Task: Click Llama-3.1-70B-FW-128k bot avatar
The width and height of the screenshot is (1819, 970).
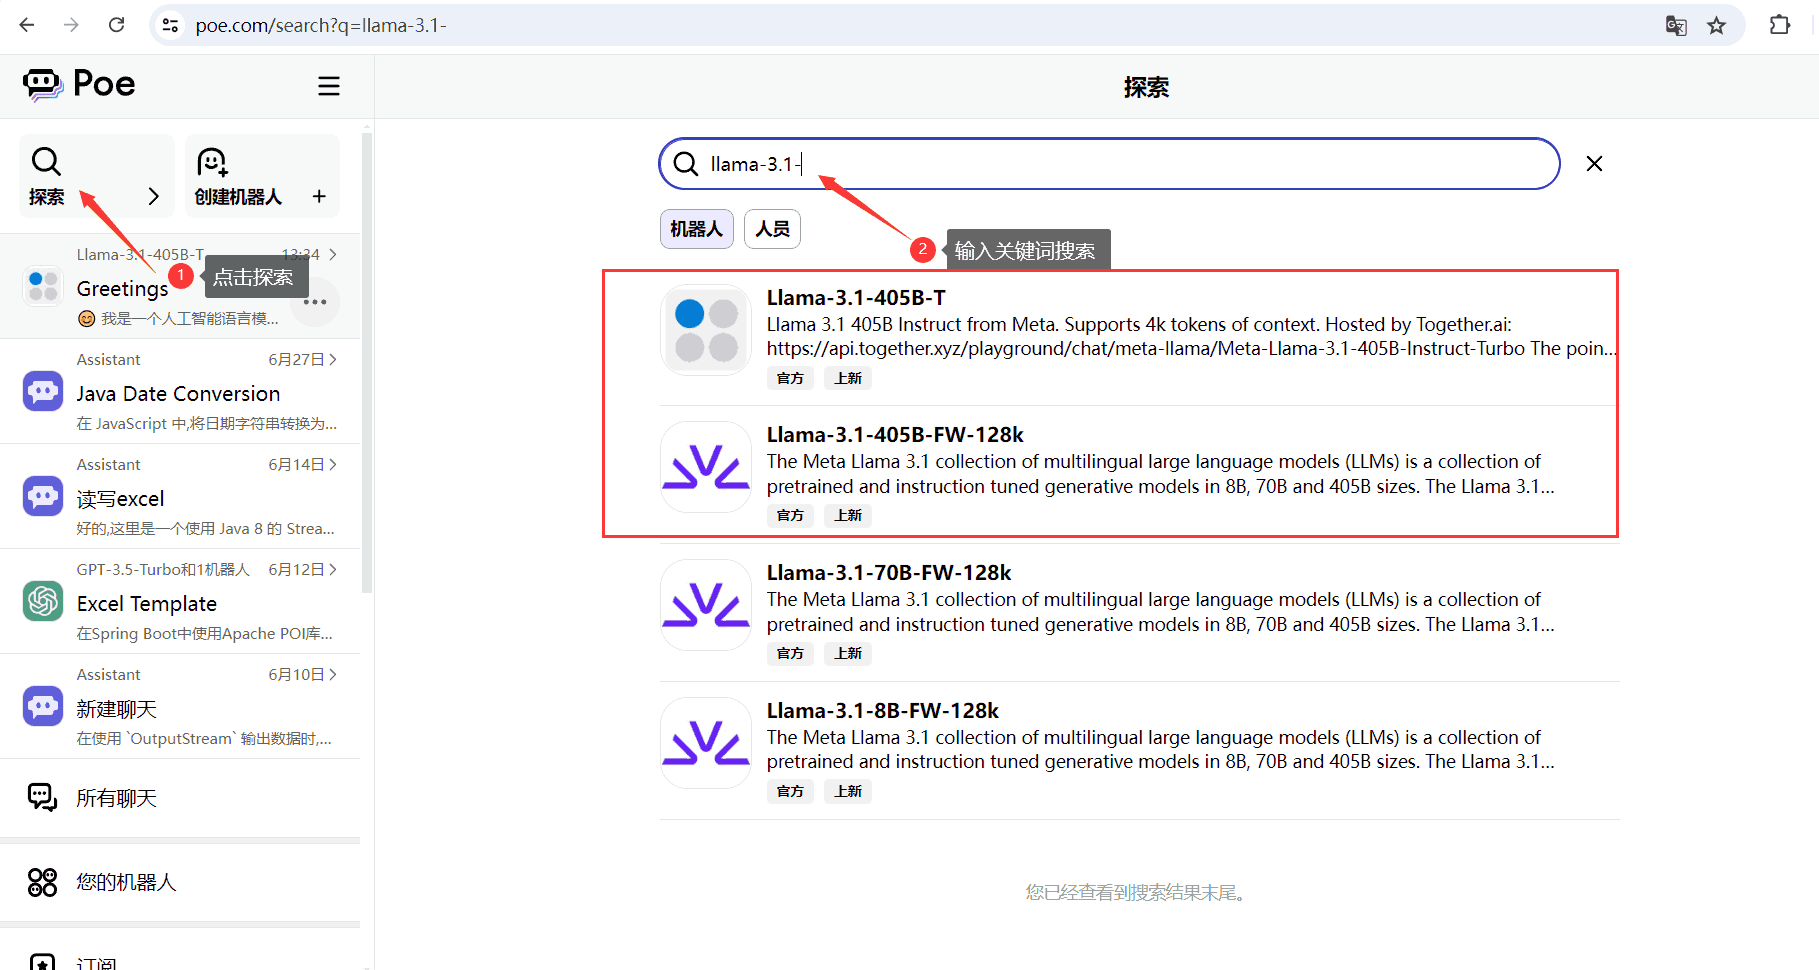Action: 706,605
